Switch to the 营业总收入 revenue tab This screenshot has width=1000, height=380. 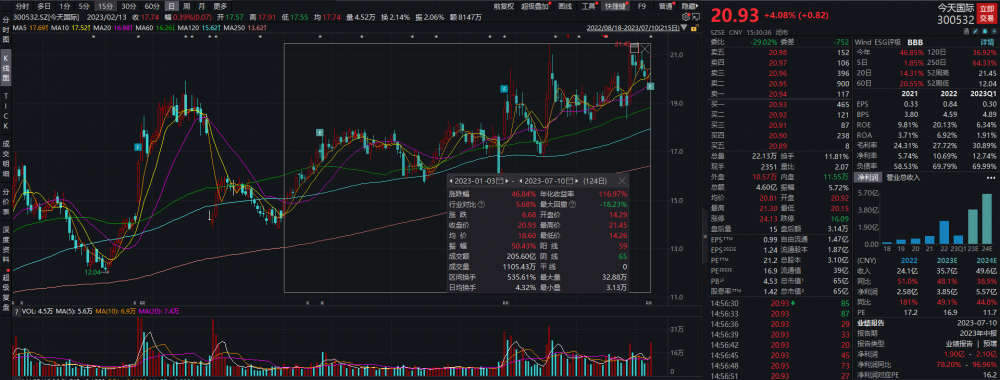pyautogui.click(x=903, y=177)
